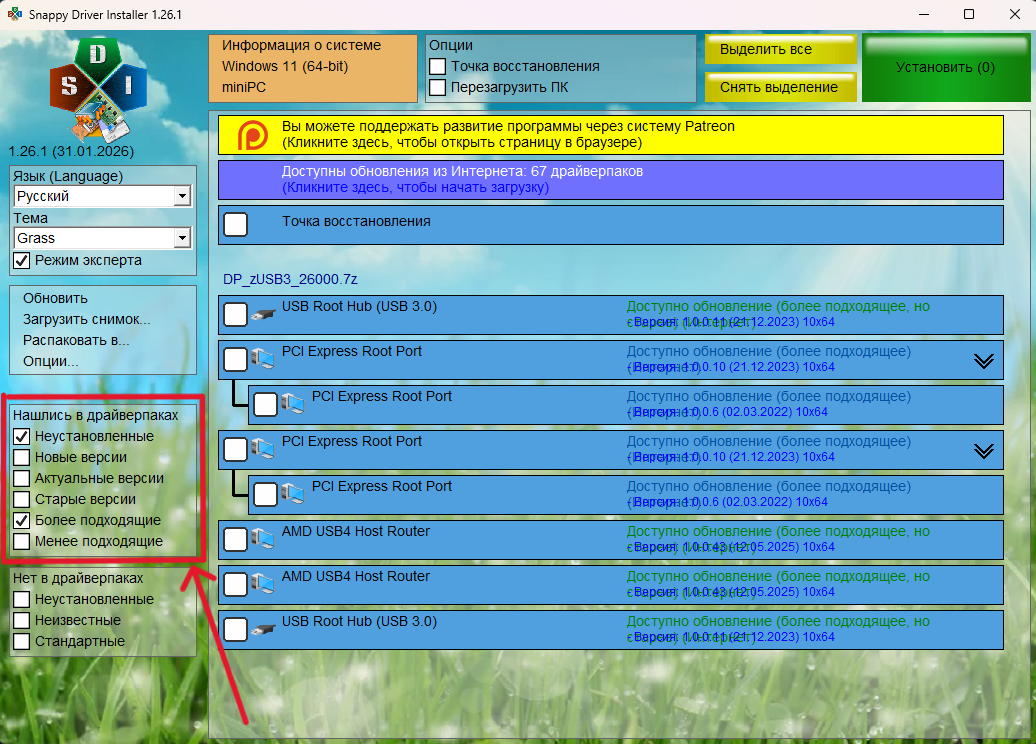Click device icon of second AMD USB4 Host Router
Screen dimensions: 1036x744
tap(263, 585)
